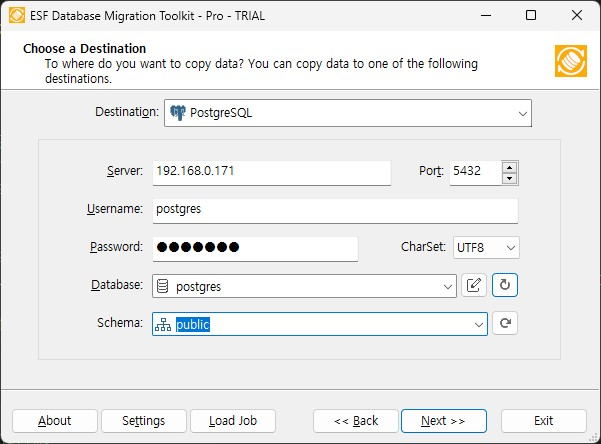Maximize the ESF toolkit window
The height and width of the screenshot is (444, 601).
pyautogui.click(x=531, y=15)
